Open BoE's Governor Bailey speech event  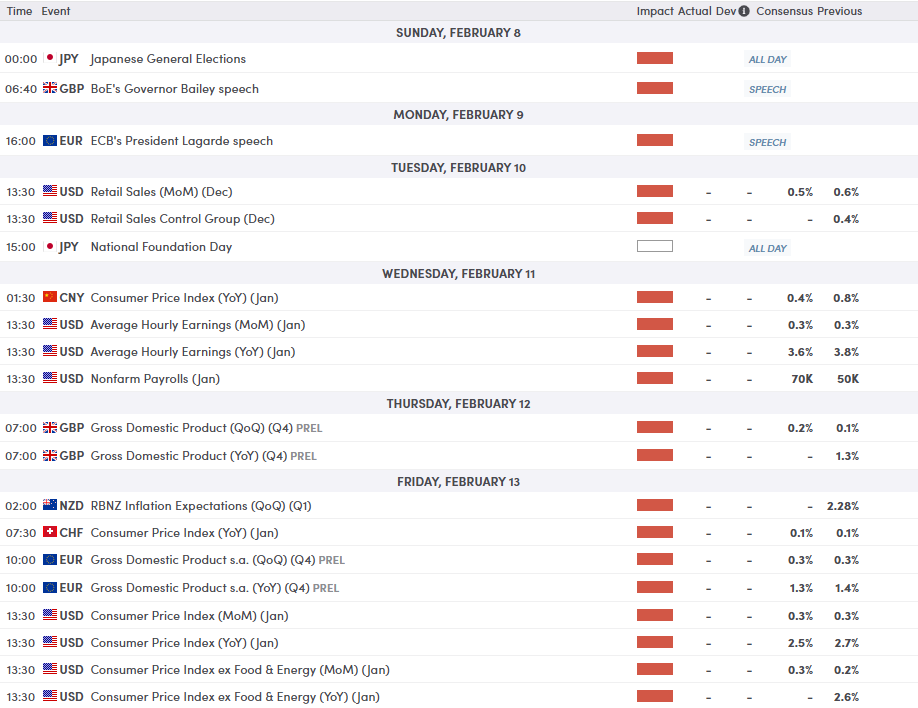(174, 88)
